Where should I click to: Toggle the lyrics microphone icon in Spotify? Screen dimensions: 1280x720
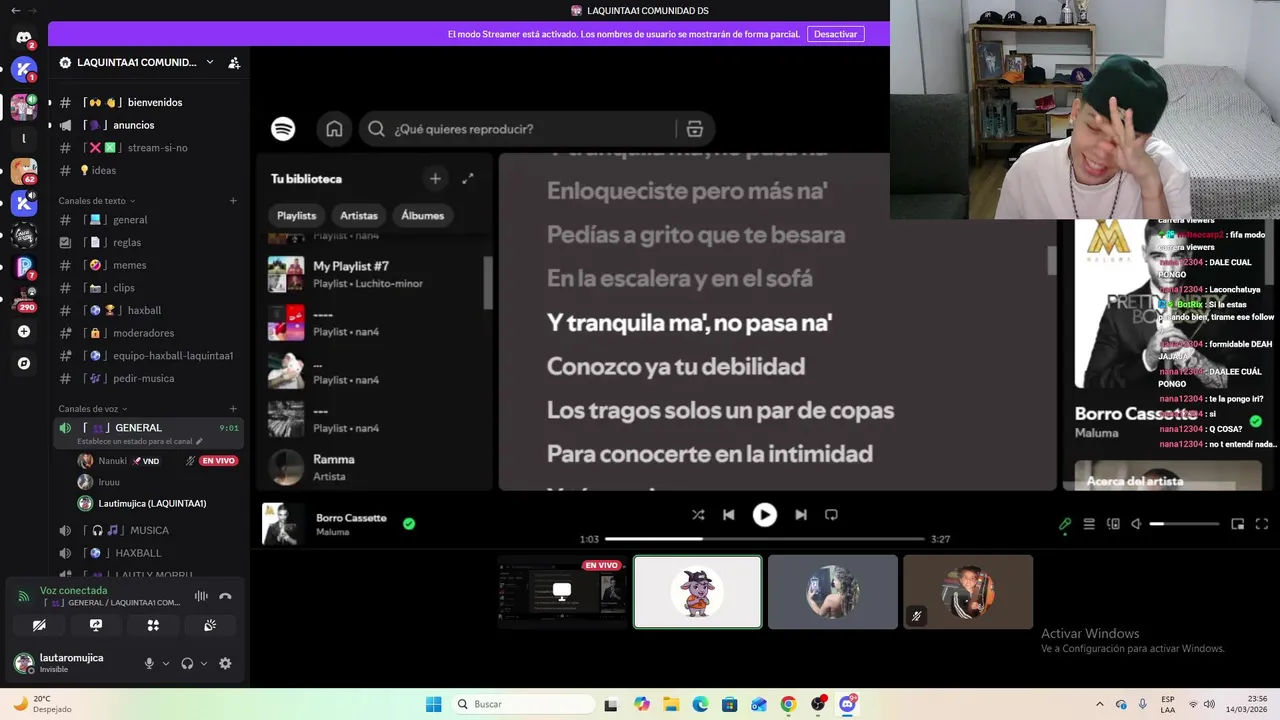coord(1065,524)
